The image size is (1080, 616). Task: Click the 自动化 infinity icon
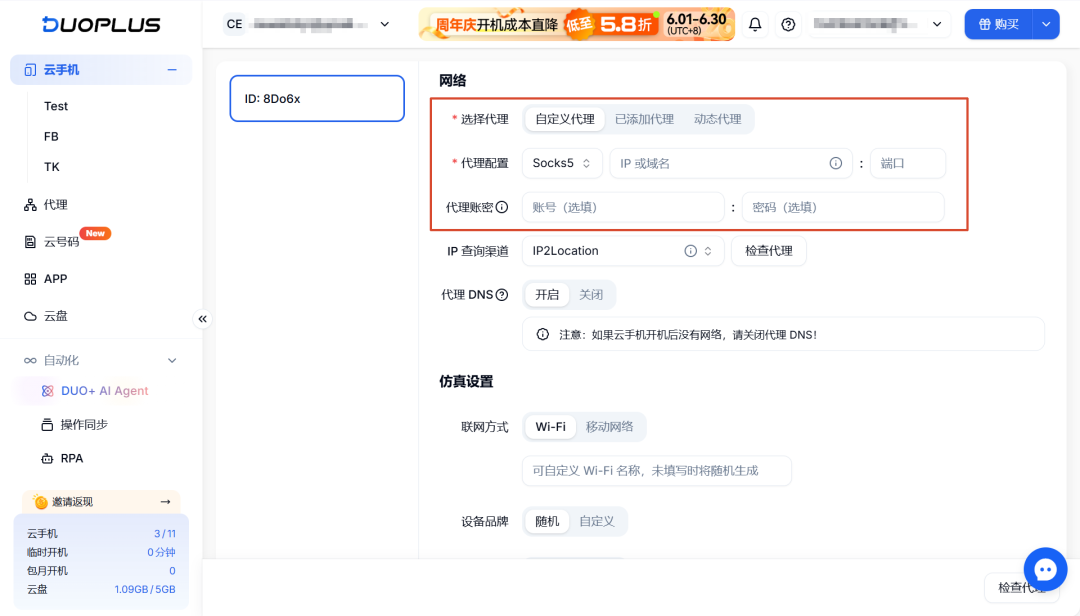pos(30,360)
